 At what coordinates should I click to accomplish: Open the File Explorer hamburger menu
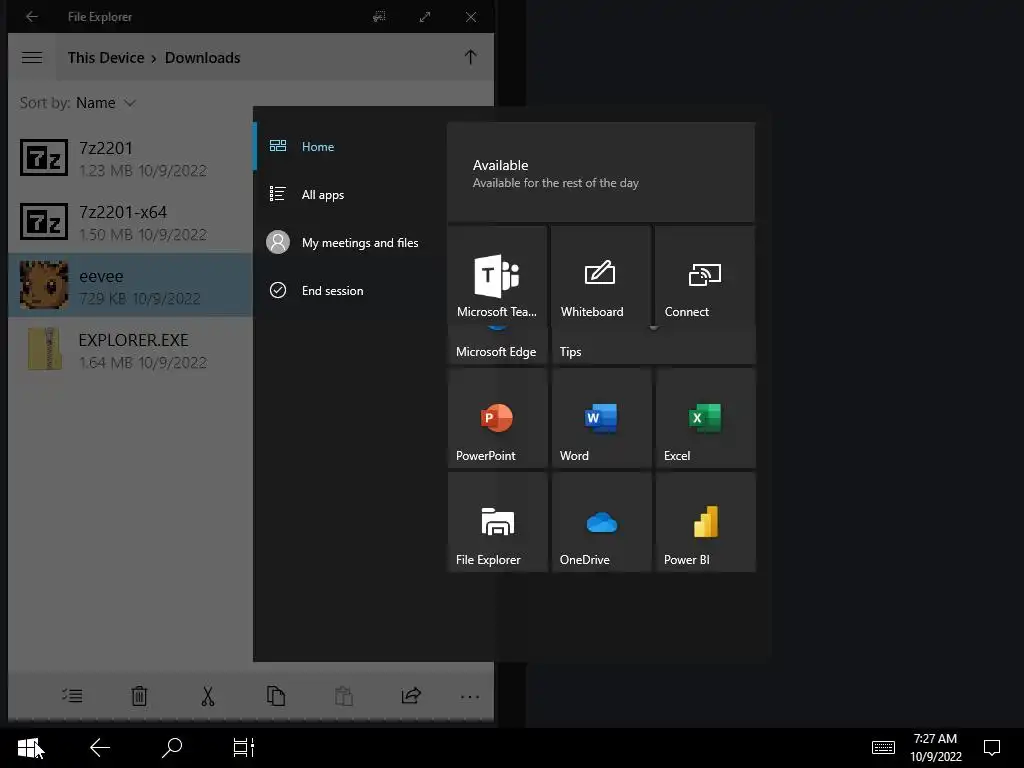point(32,57)
